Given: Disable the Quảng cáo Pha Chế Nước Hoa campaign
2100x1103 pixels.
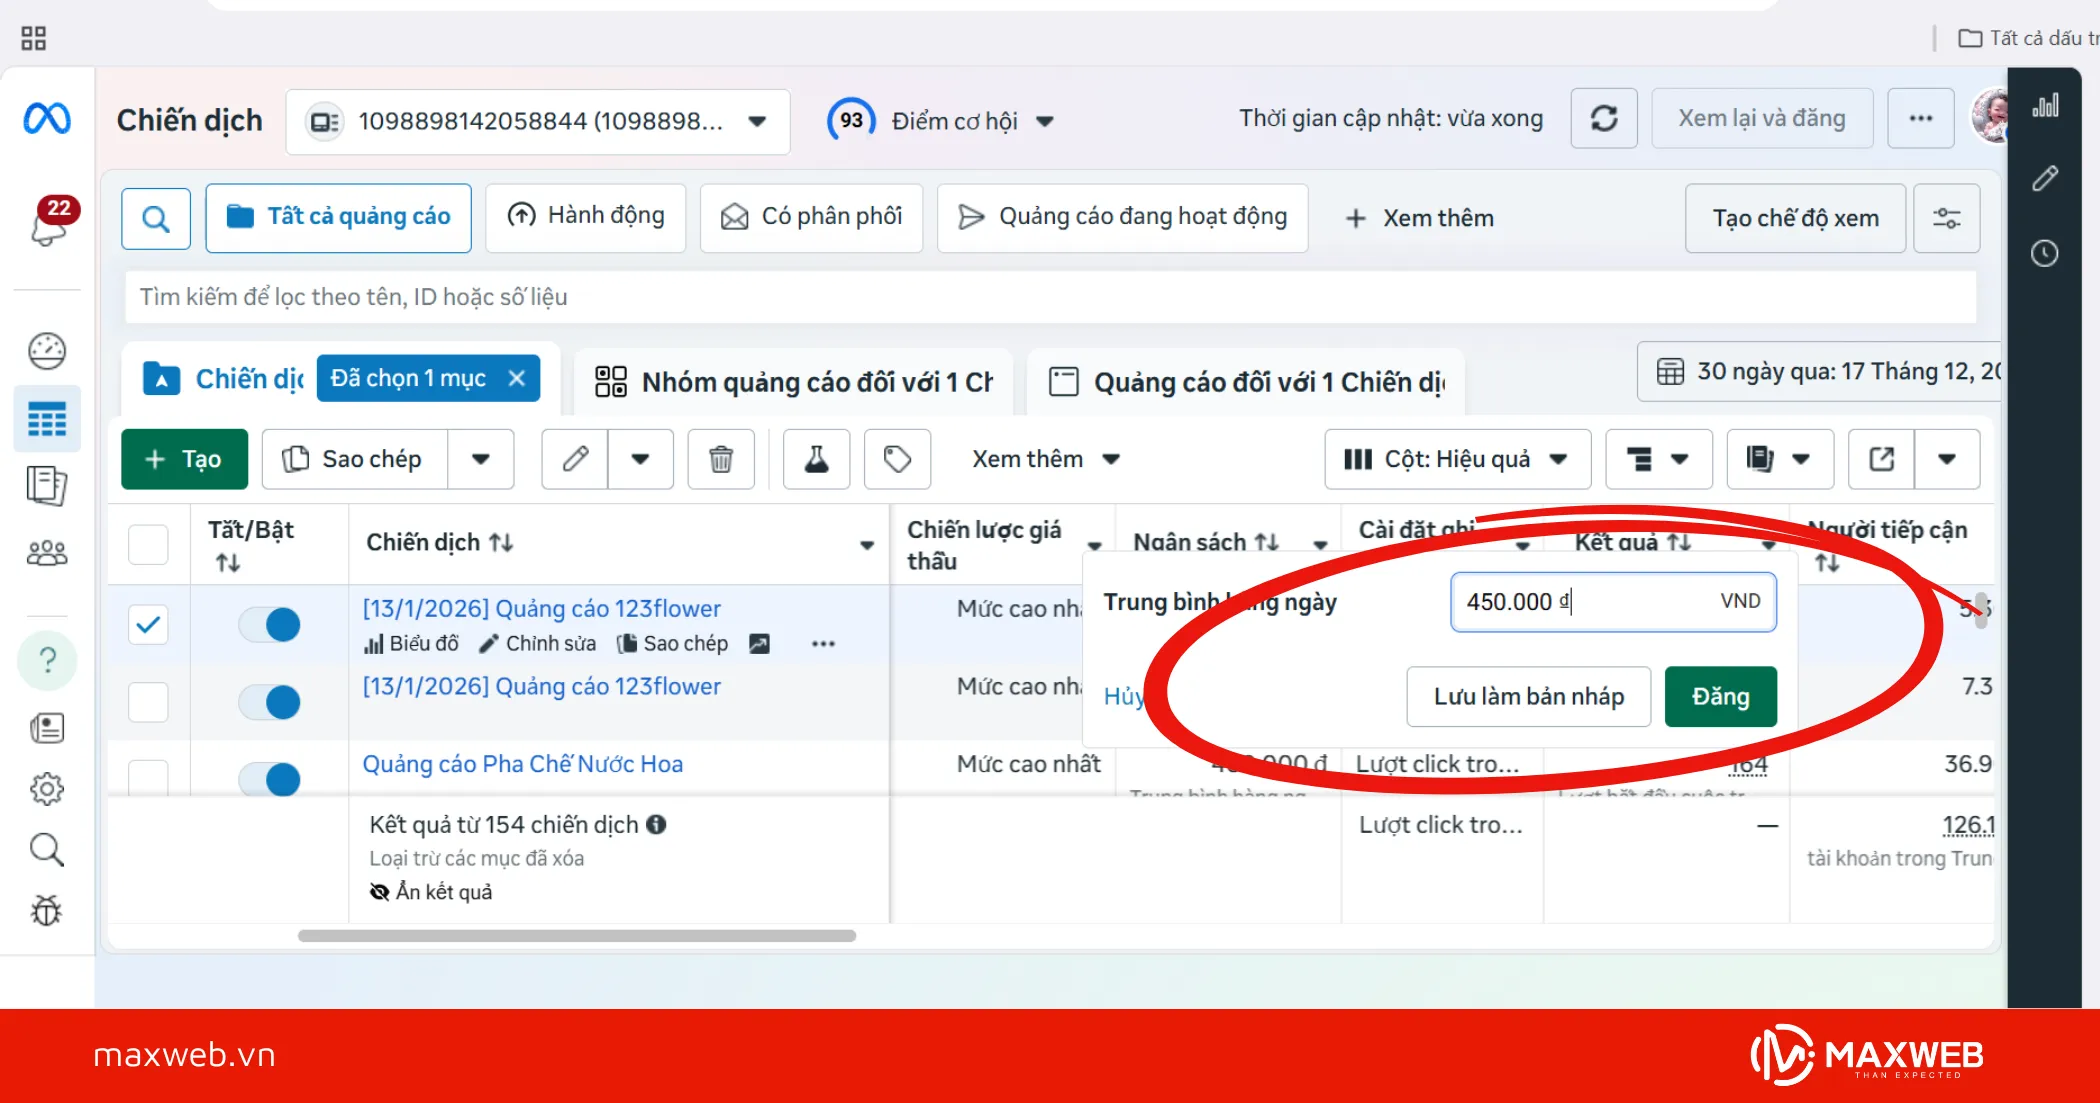Looking at the screenshot, I should (269, 779).
